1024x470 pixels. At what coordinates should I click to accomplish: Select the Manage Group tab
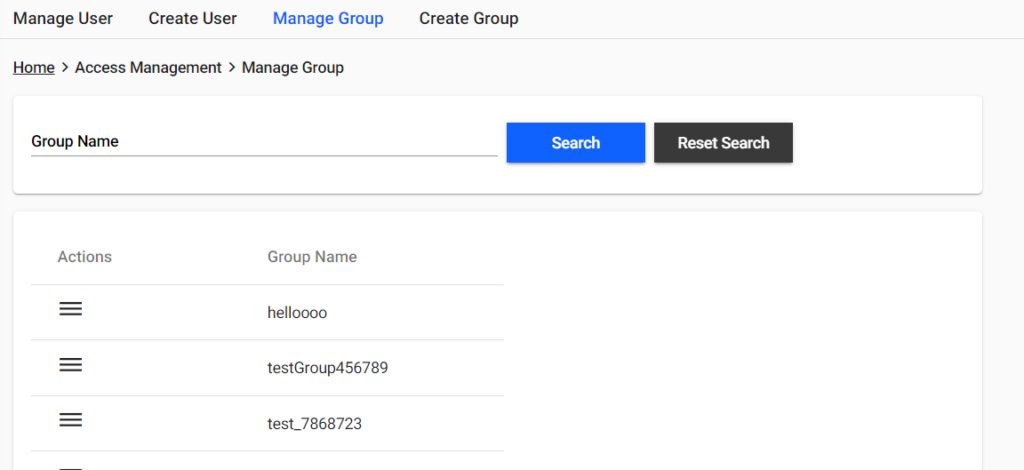click(328, 18)
